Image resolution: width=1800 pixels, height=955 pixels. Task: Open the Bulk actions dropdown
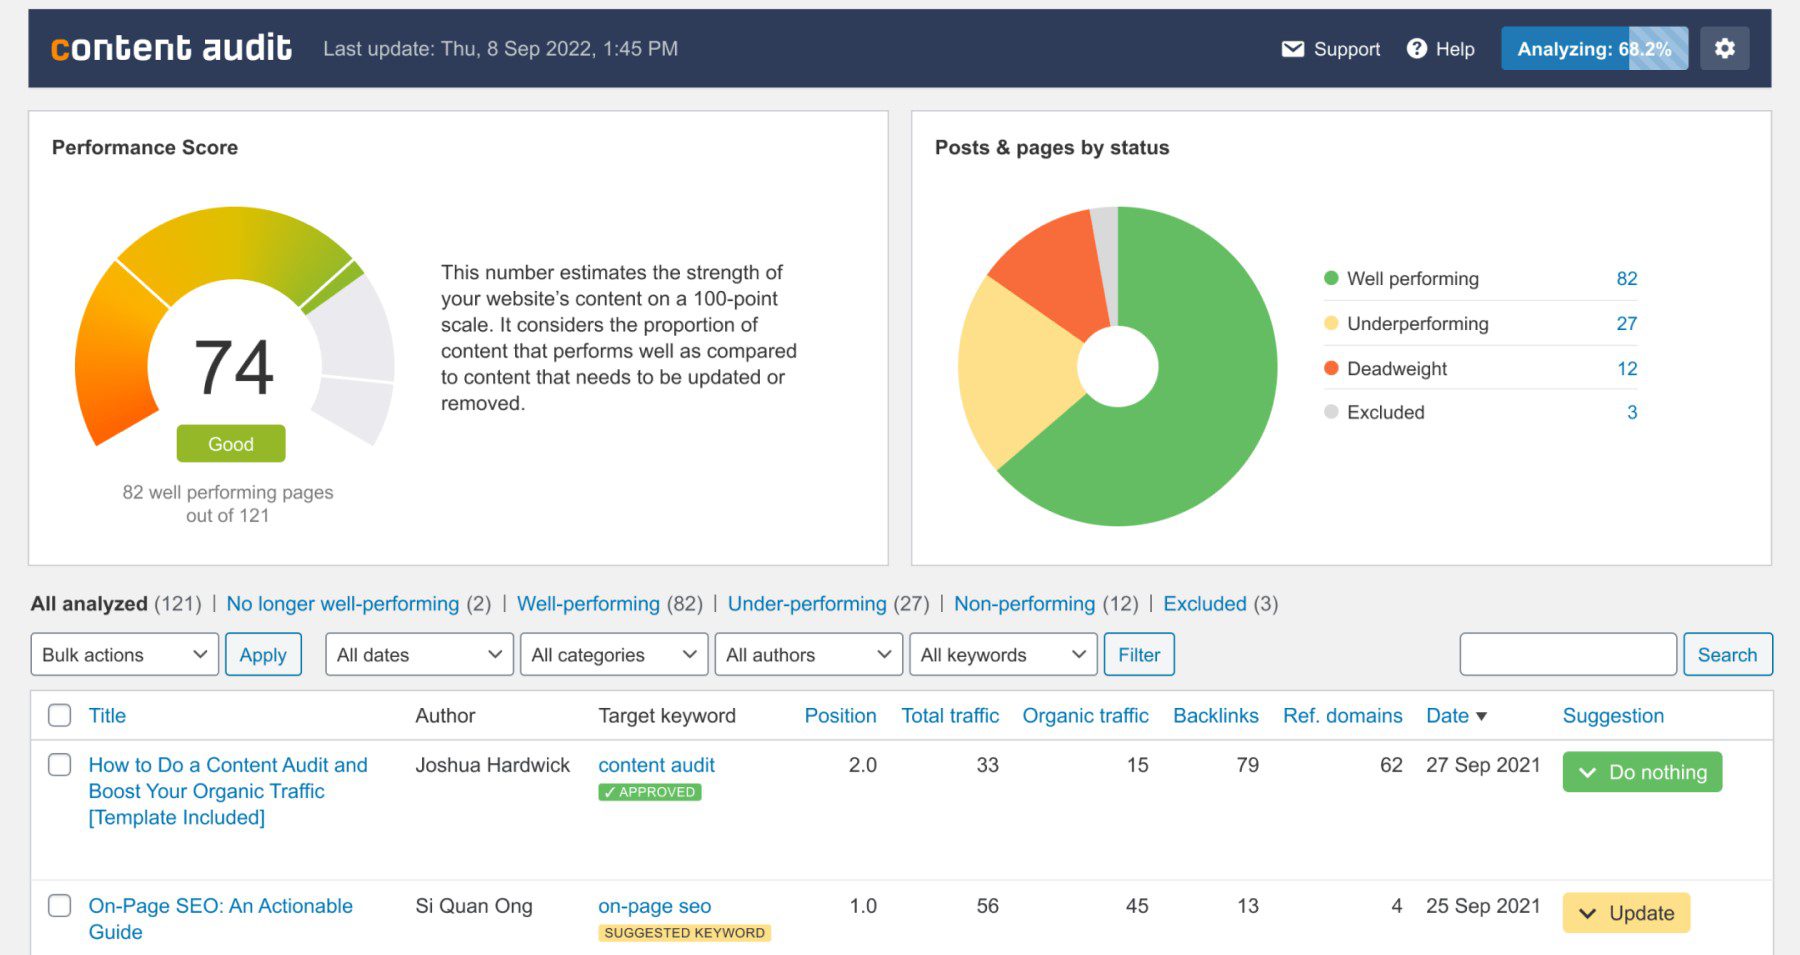click(x=124, y=654)
